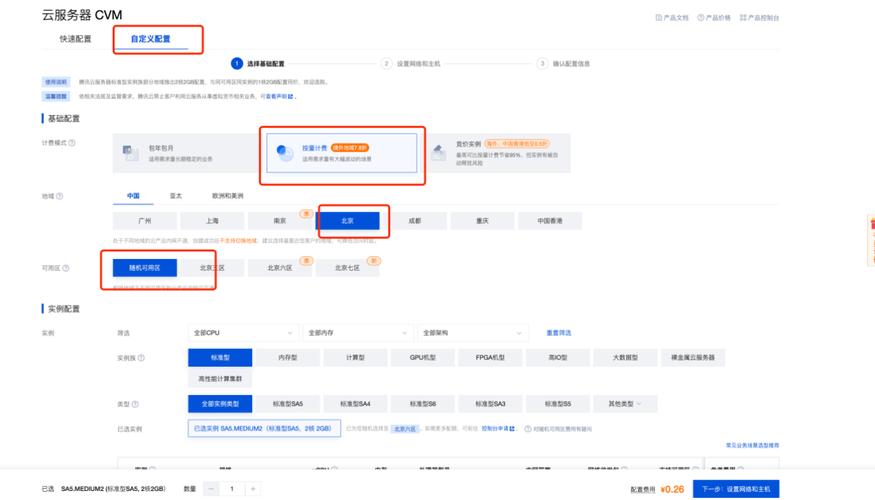This screenshot has height=500, width=875.
Task: Choose the GPU机型 instance family
Action: (x=422, y=358)
